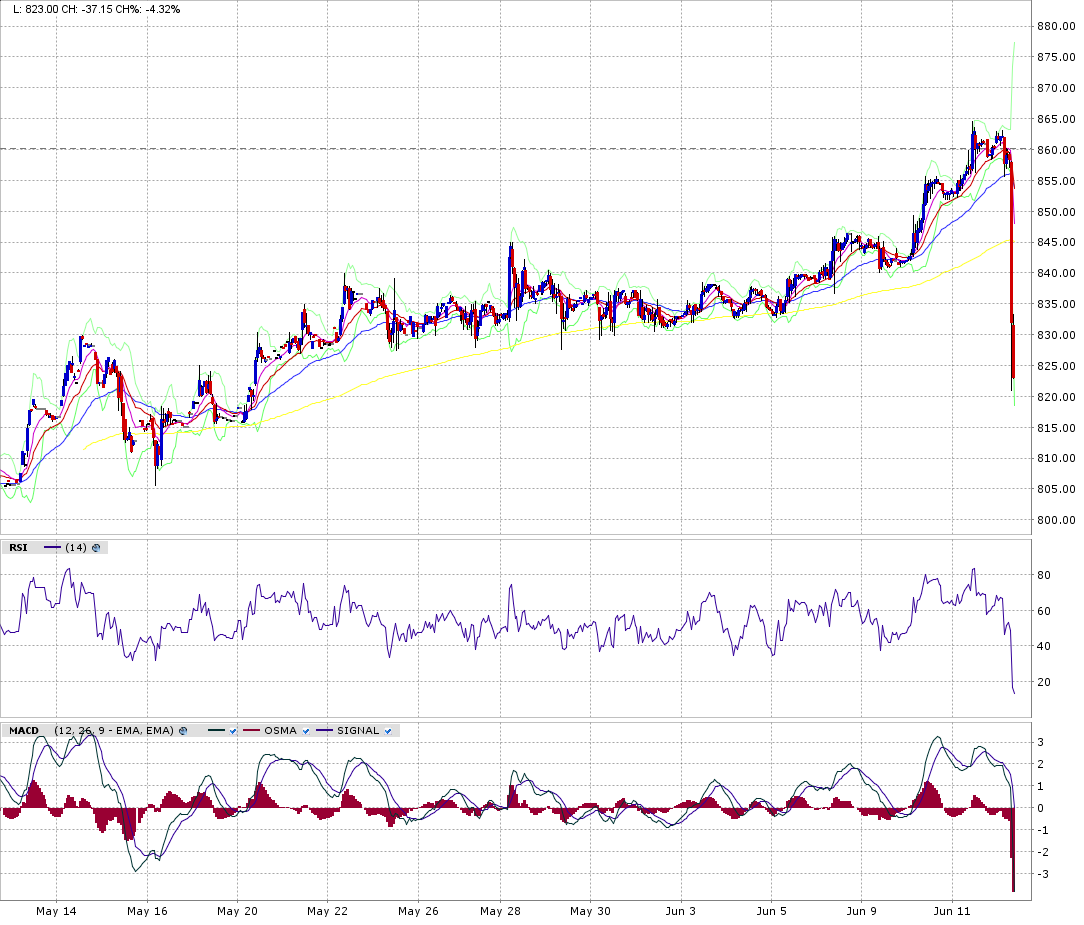Toggle the MACD line visibility checkbox
1084x925 pixels.
tap(234, 731)
